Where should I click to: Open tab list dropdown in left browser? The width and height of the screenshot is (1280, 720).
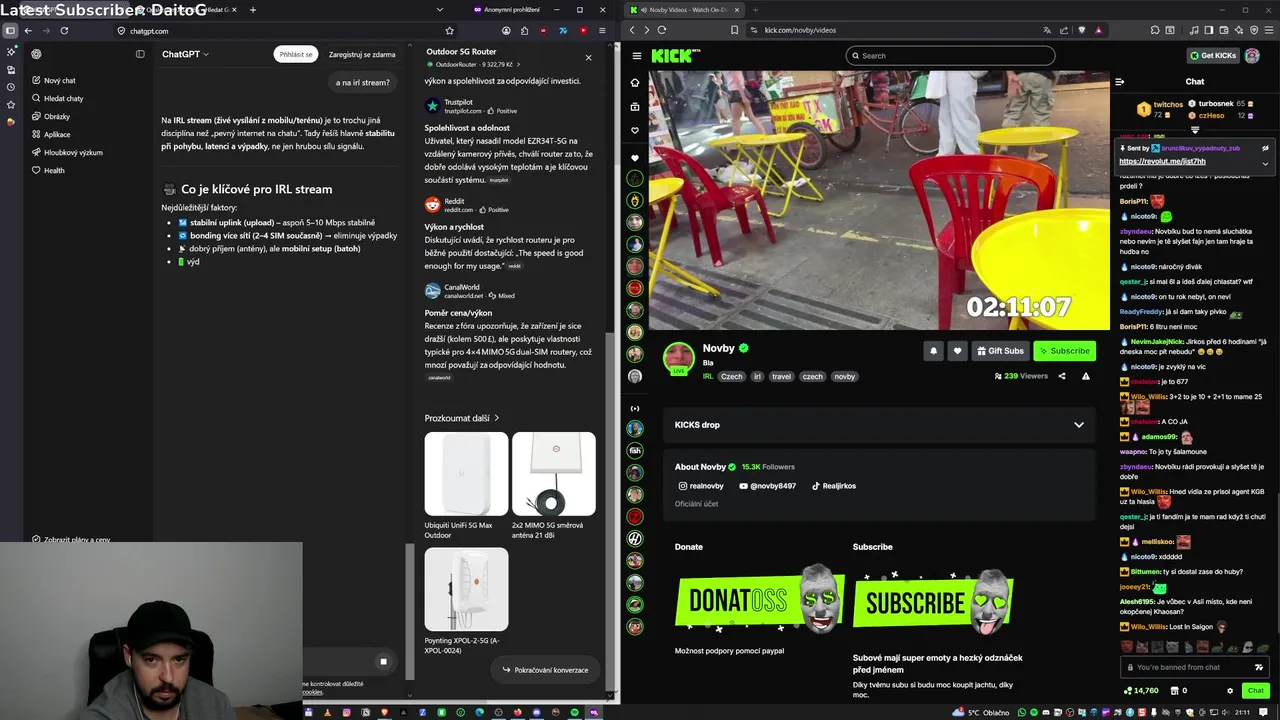coord(440,10)
